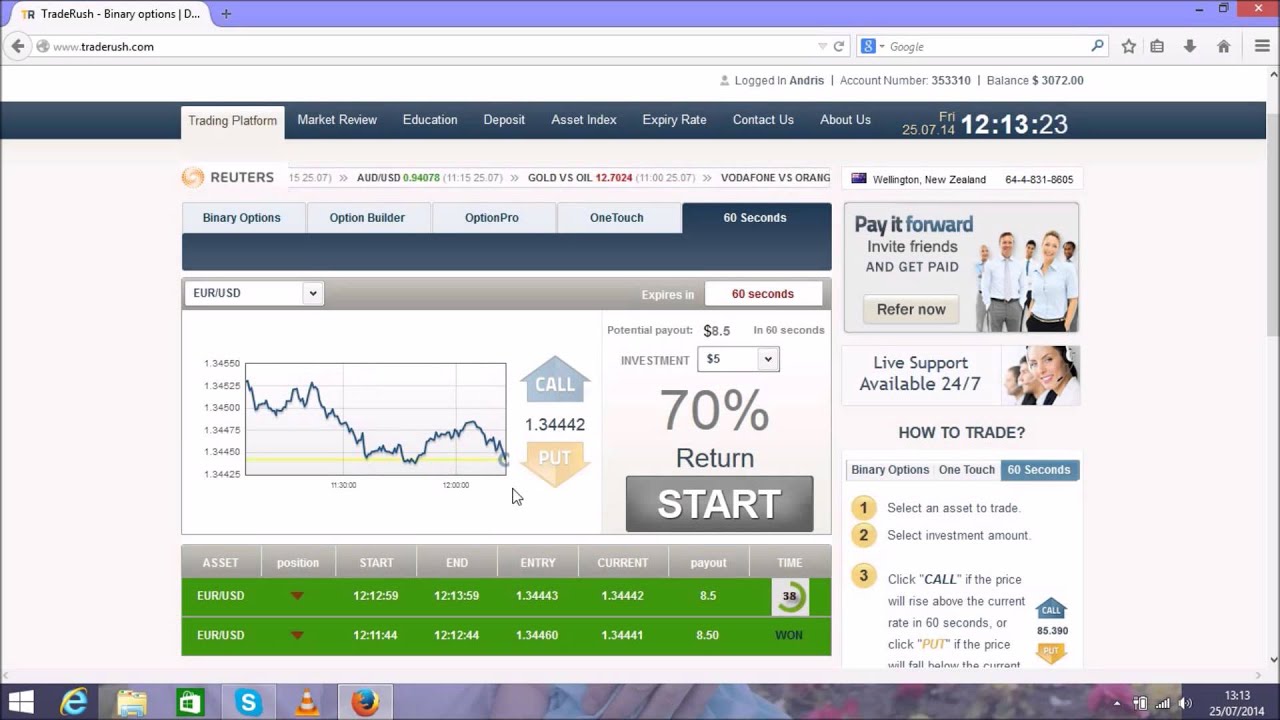Show How to Trade 60 Seconds tab
1280x720 pixels.
[x=1039, y=470]
